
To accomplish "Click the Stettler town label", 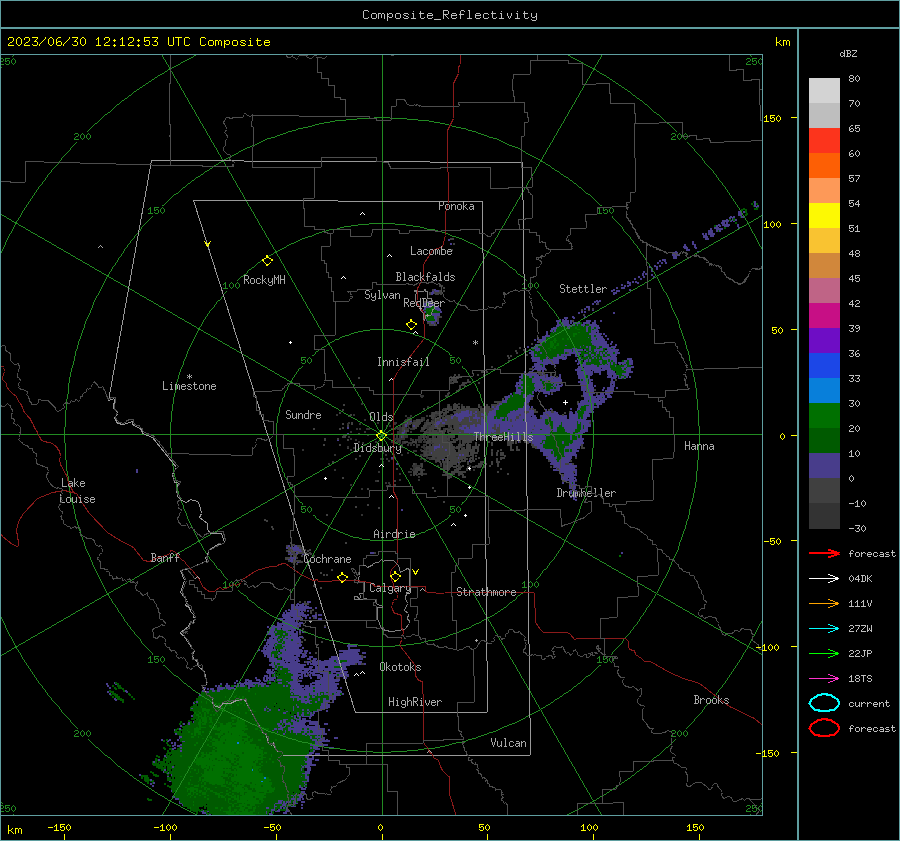I will [583, 289].
